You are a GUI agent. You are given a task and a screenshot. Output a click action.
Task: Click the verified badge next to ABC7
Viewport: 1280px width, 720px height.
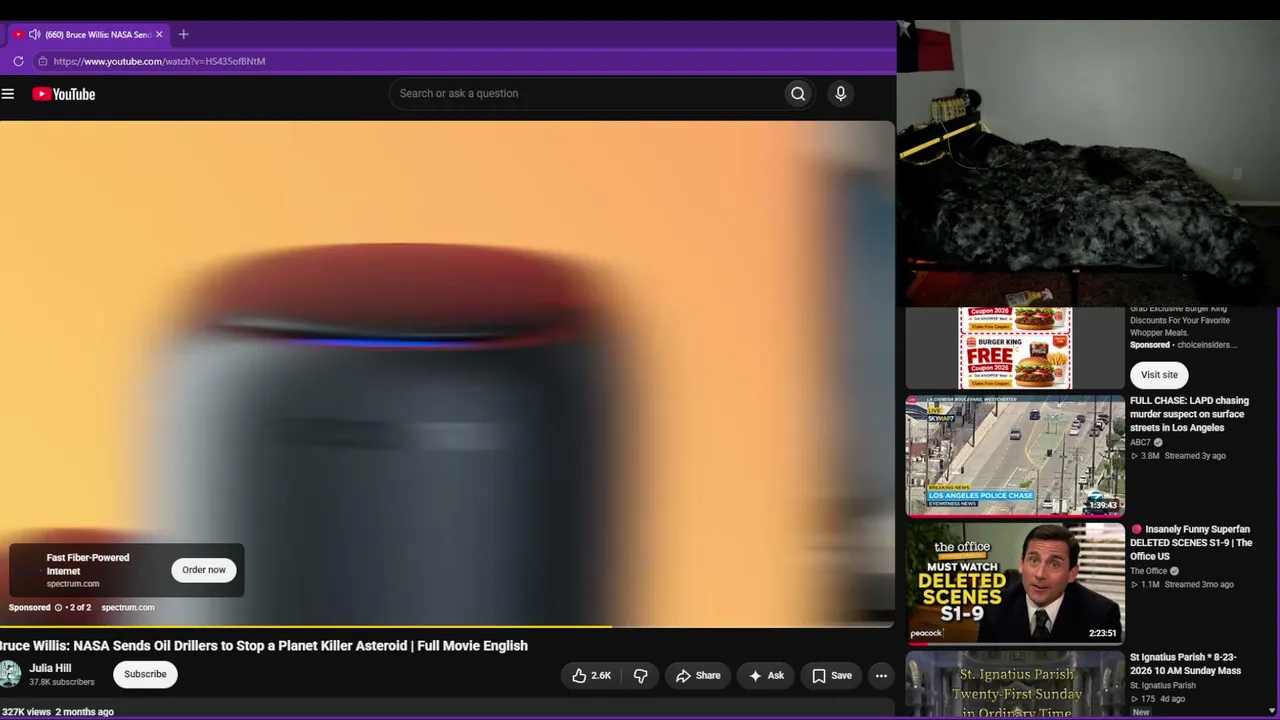click(x=1158, y=442)
